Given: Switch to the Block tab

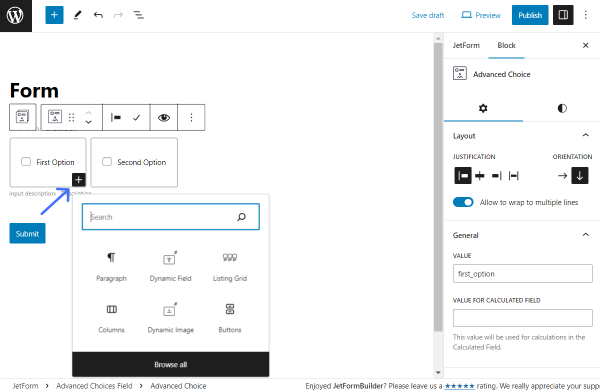Looking at the screenshot, I should (x=506, y=45).
